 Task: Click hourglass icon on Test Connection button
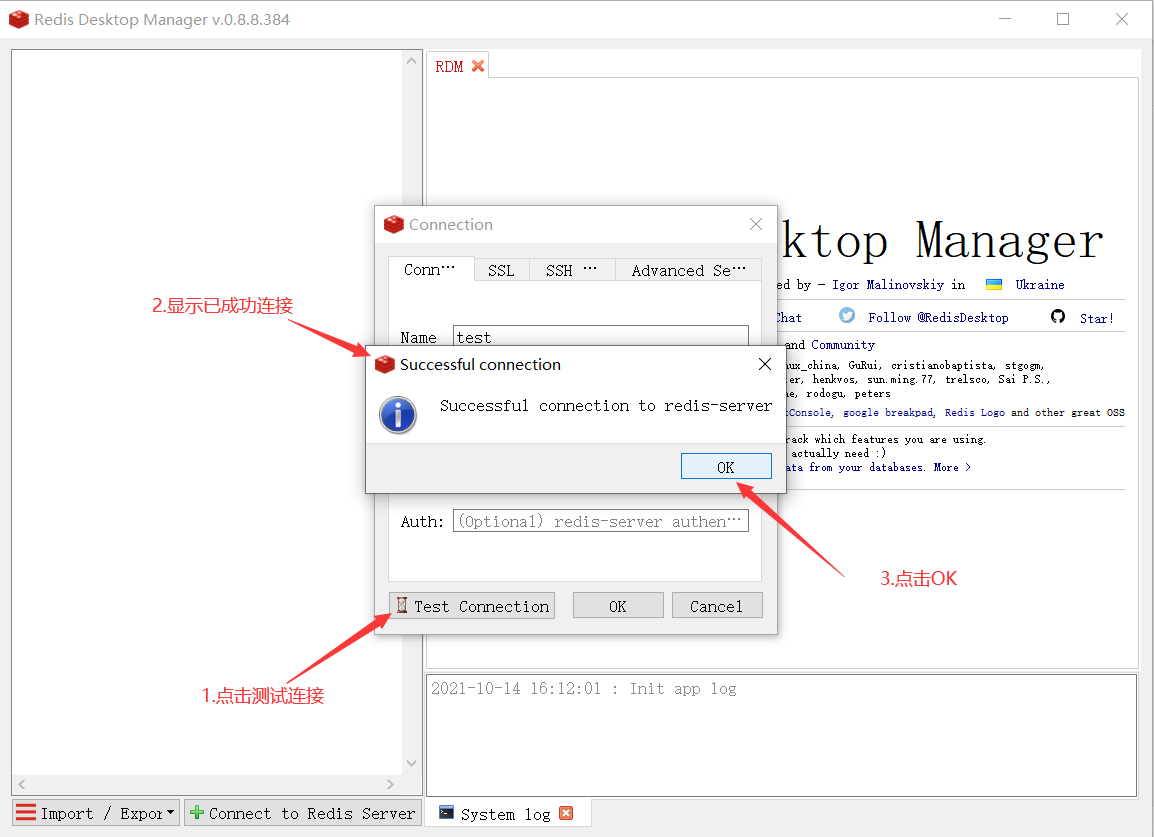(x=402, y=605)
